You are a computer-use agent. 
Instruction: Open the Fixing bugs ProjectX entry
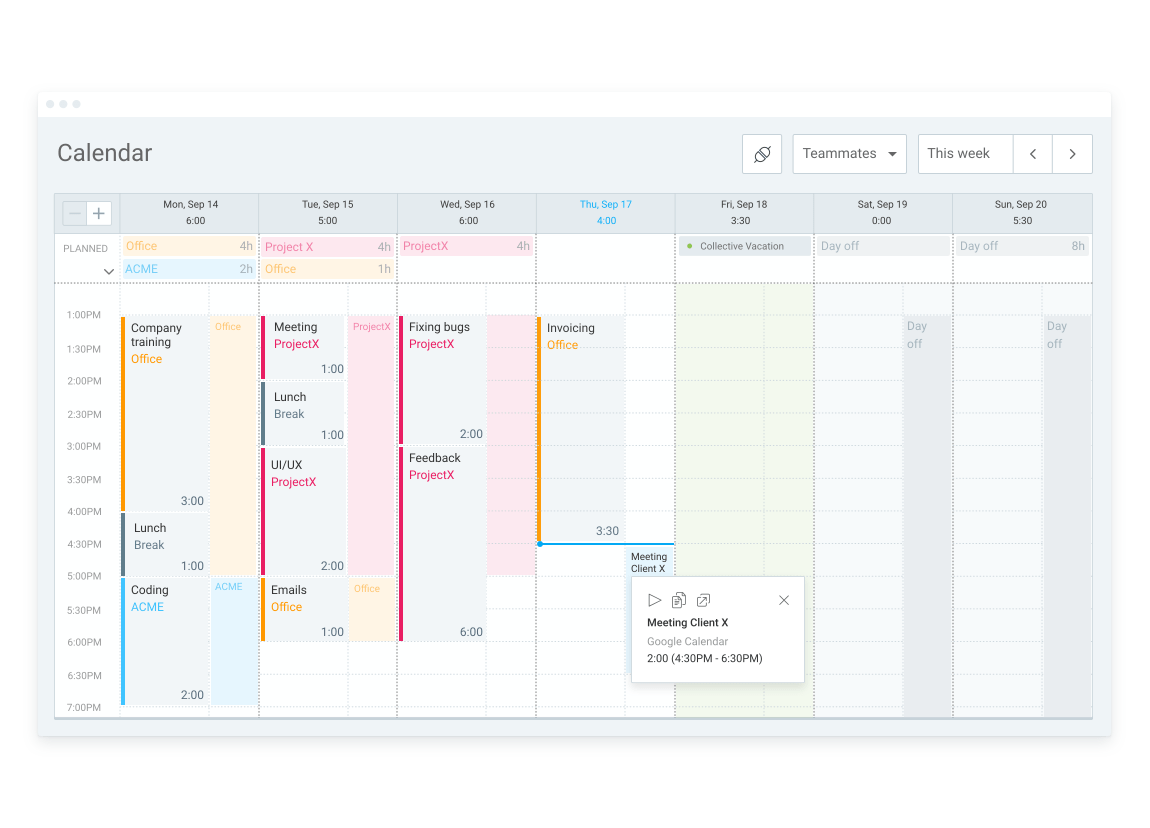coord(443,380)
